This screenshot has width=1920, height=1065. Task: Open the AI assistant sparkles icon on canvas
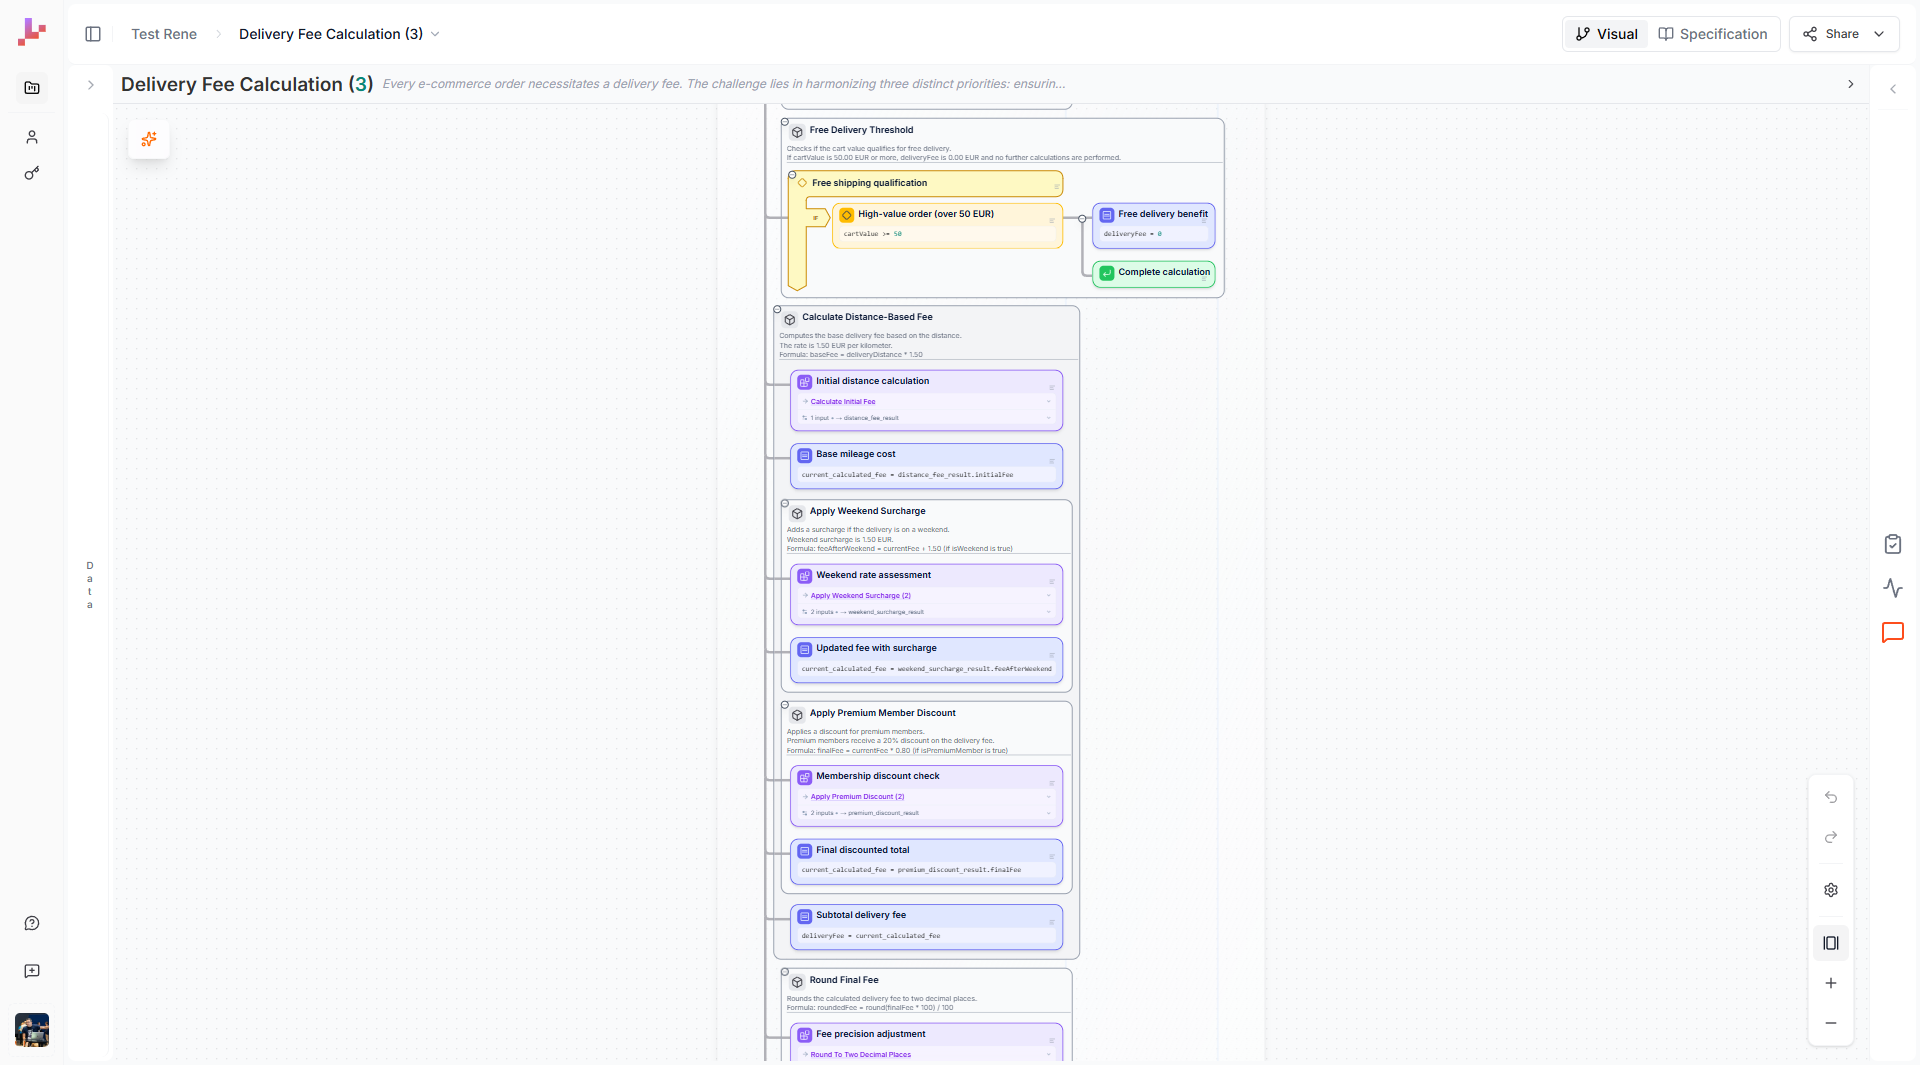(x=149, y=140)
